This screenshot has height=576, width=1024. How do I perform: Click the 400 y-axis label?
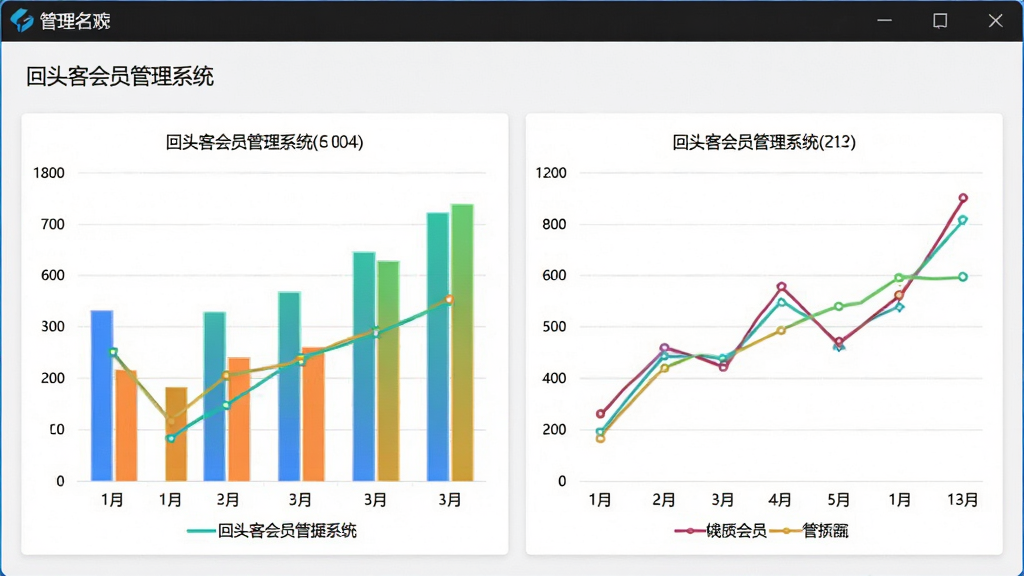click(x=554, y=378)
